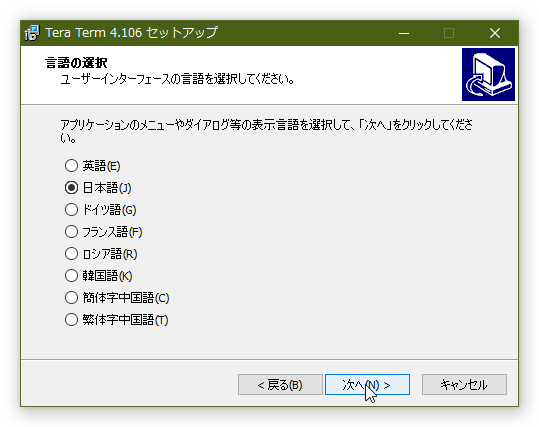Click the ユーザーインターフェースの言語 subtitle text
The width and height of the screenshot is (539, 427).
[x=177, y=79]
